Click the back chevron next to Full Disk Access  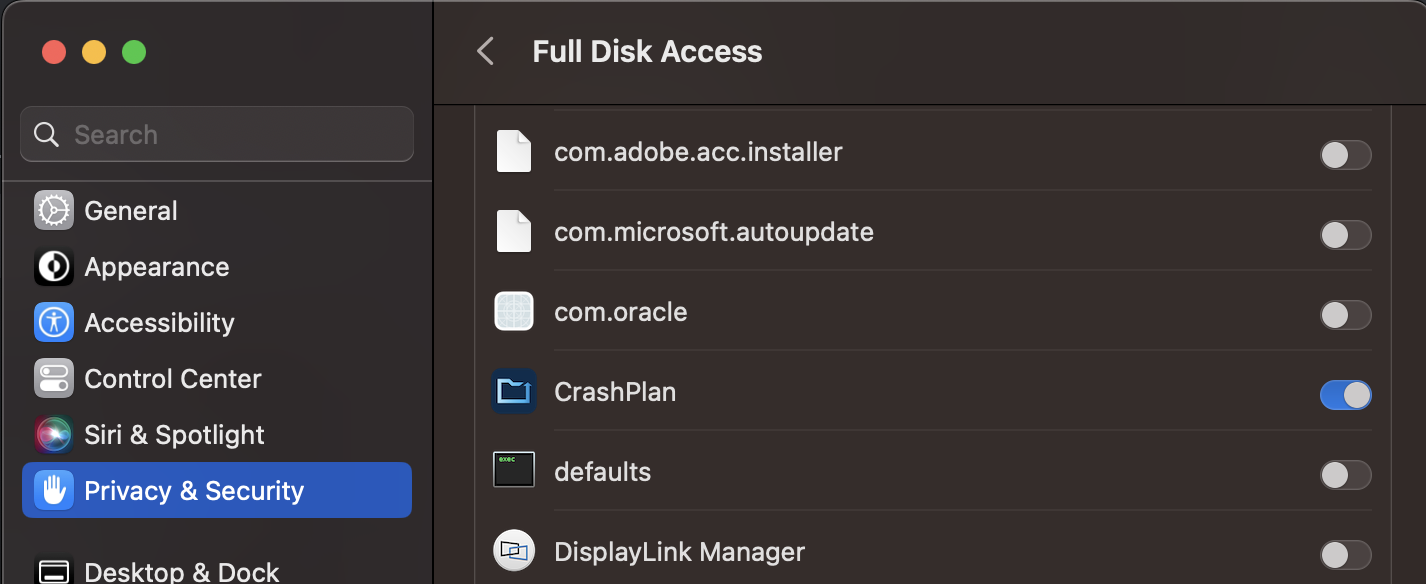pos(485,51)
